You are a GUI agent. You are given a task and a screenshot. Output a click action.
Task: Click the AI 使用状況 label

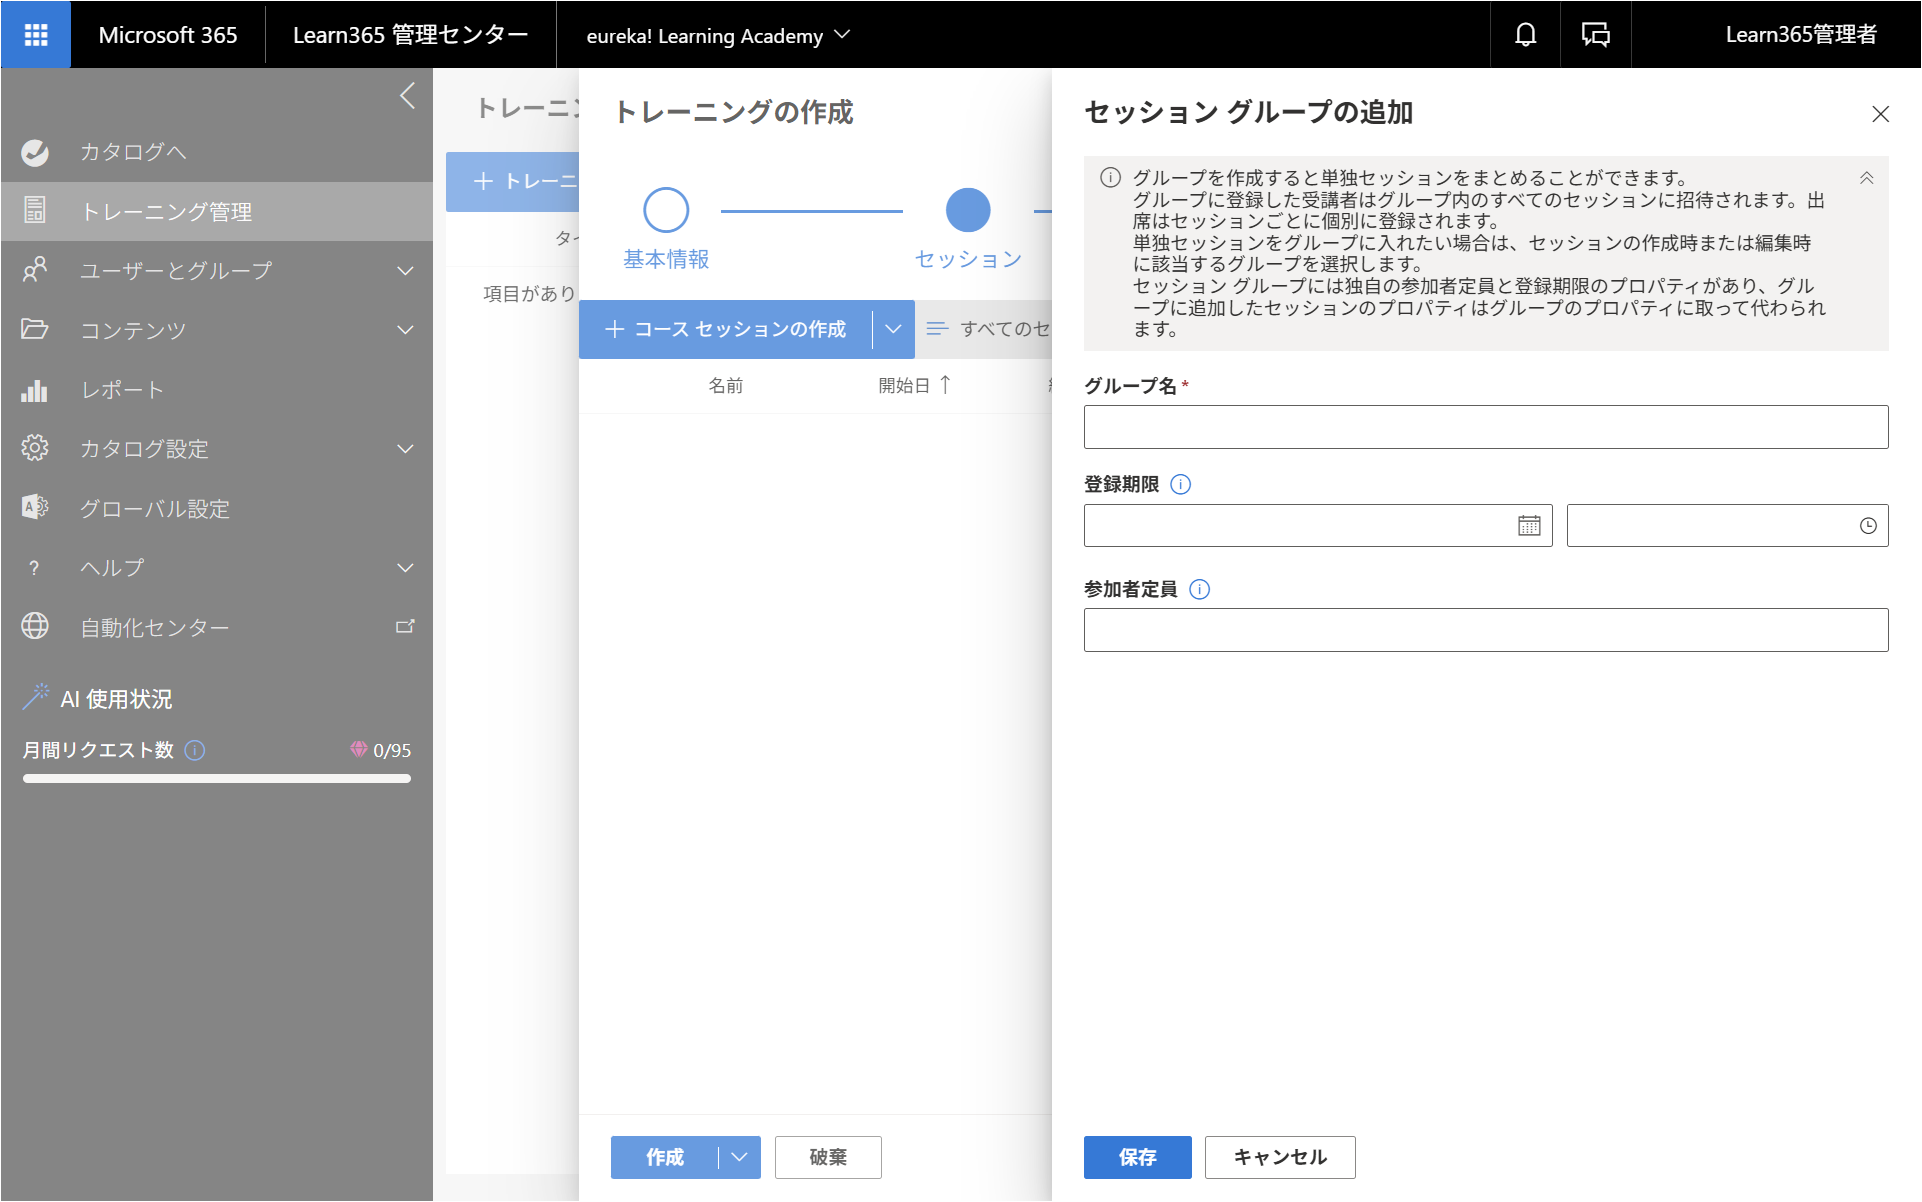[116, 699]
